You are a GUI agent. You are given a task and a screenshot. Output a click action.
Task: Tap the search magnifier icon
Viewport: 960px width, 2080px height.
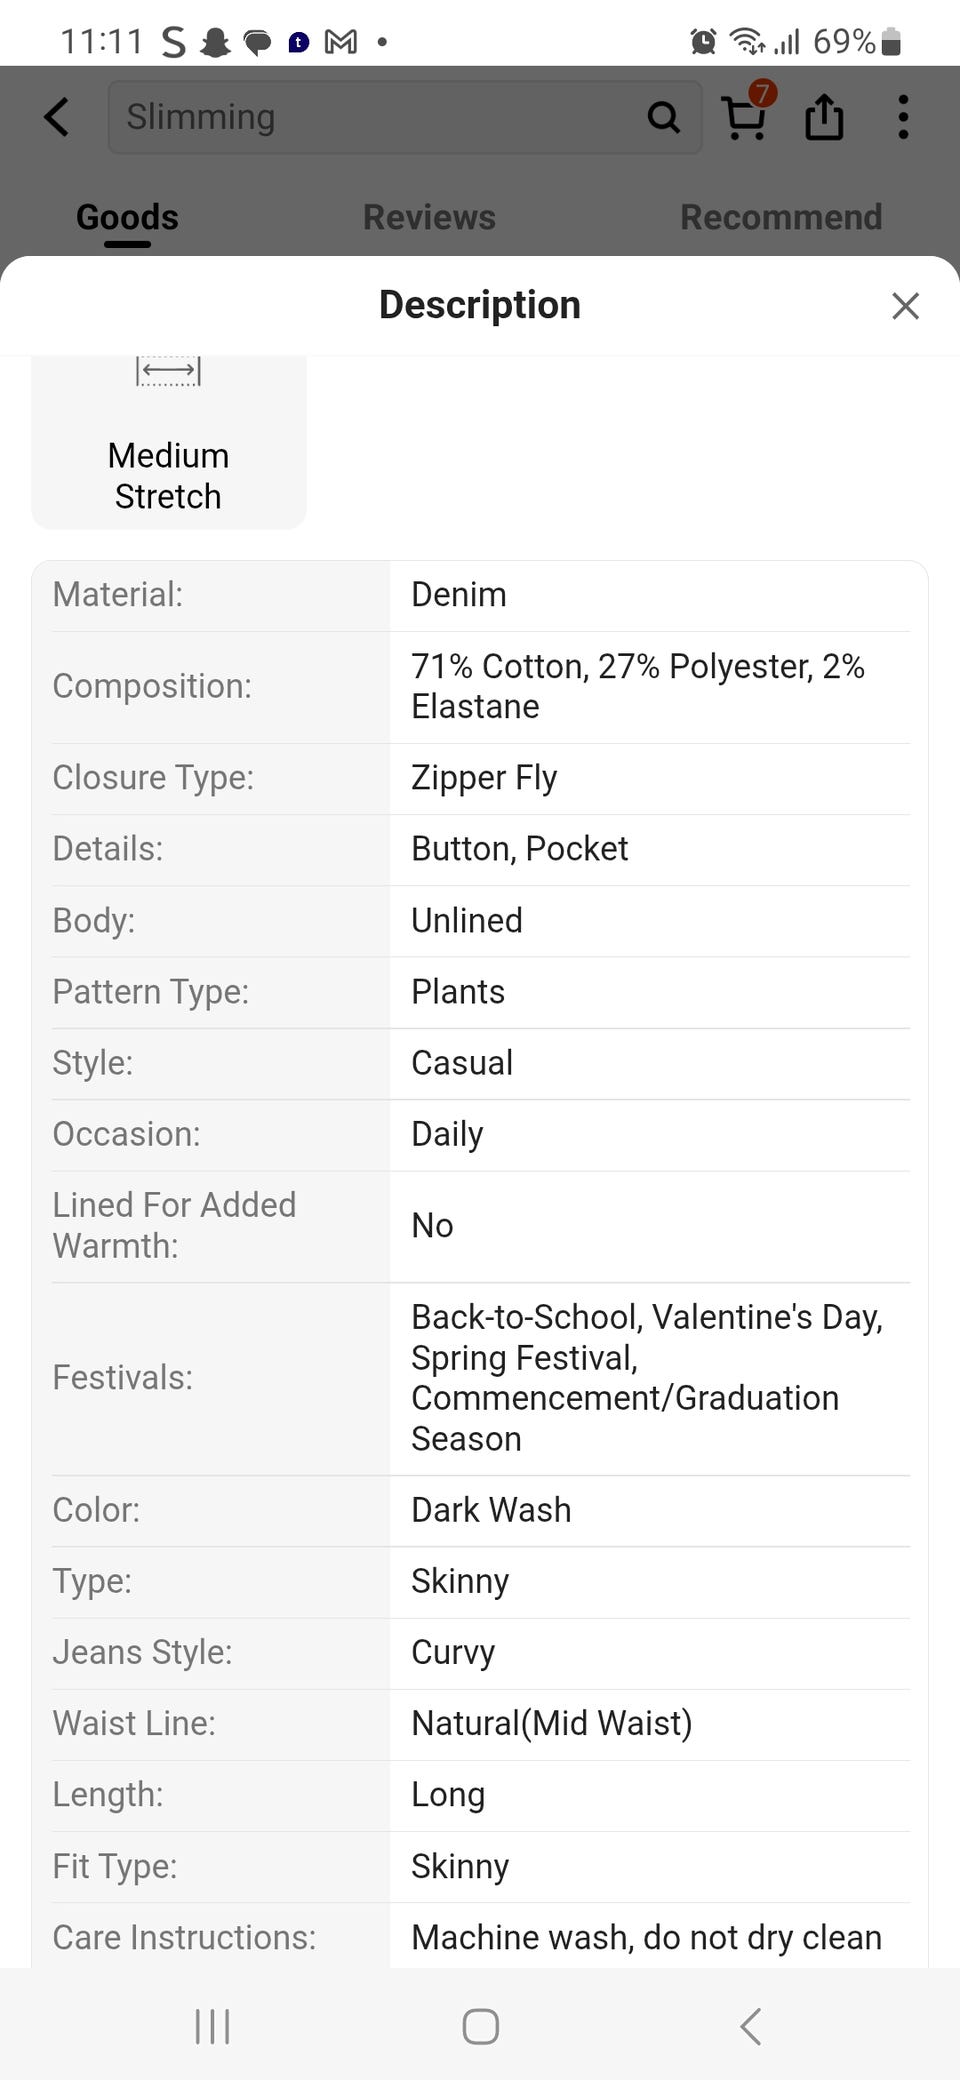(x=663, y=117)
